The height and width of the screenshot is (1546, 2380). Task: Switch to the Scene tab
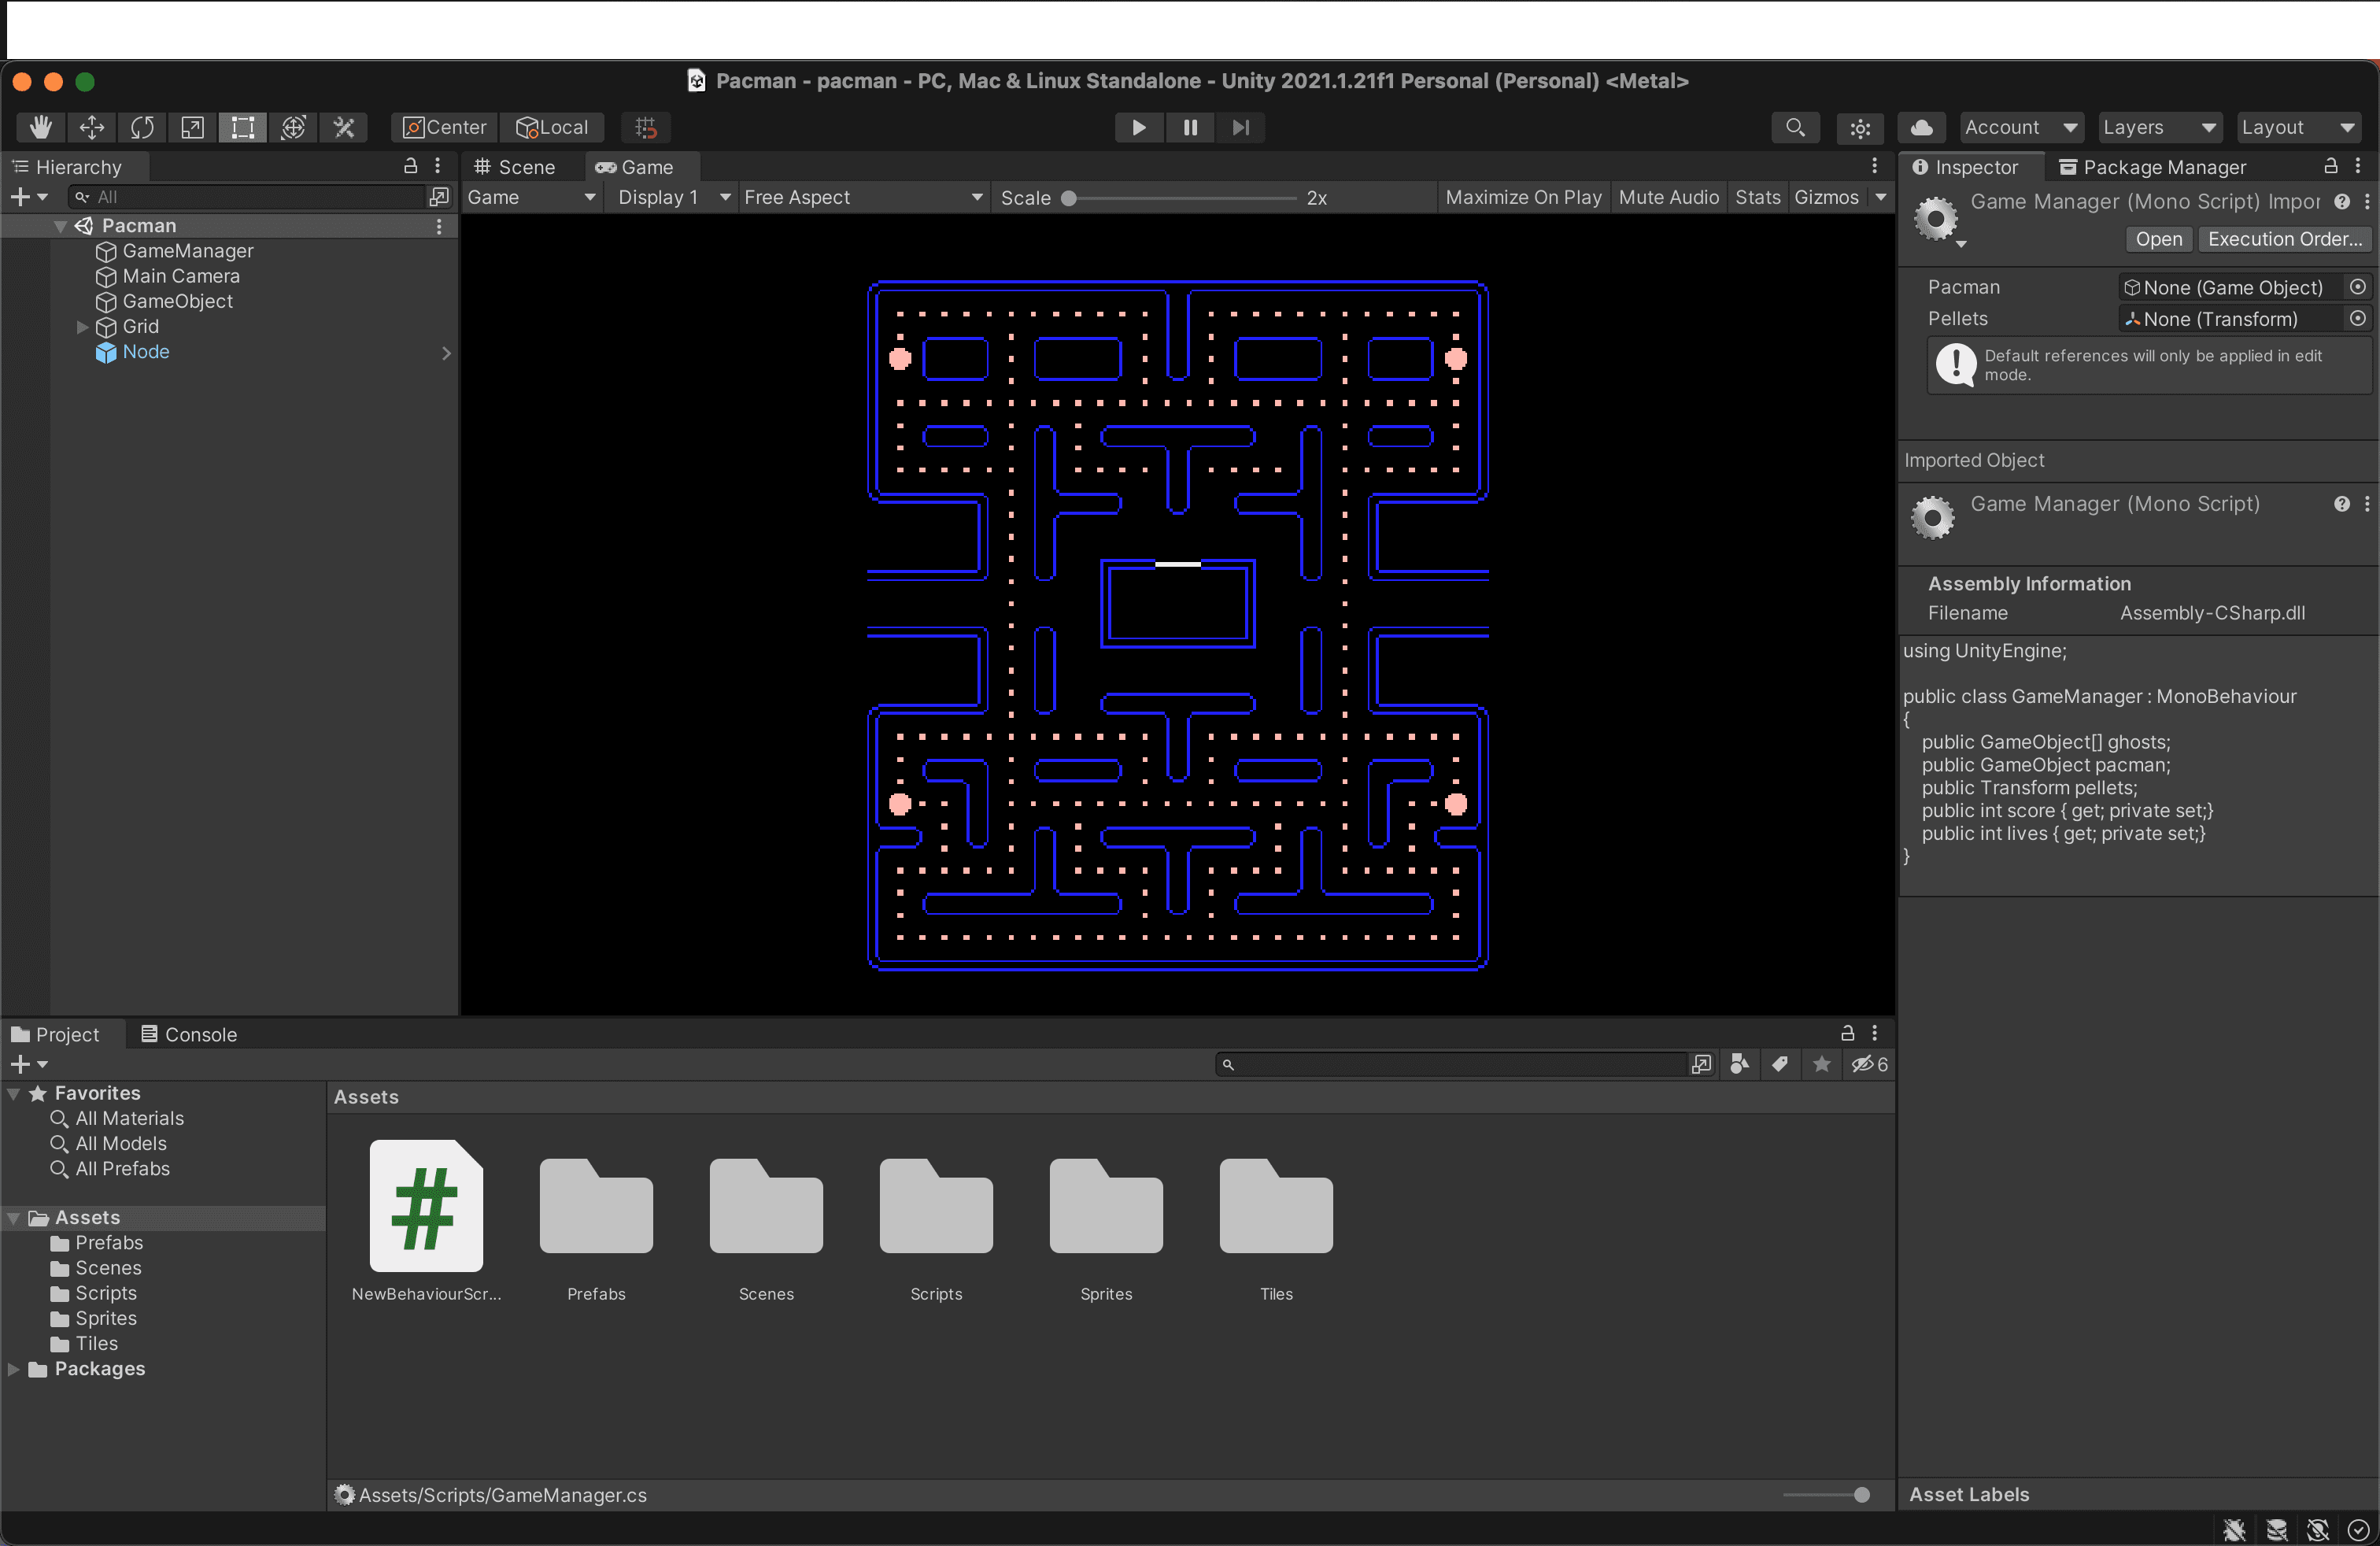[x=515, y=167]
